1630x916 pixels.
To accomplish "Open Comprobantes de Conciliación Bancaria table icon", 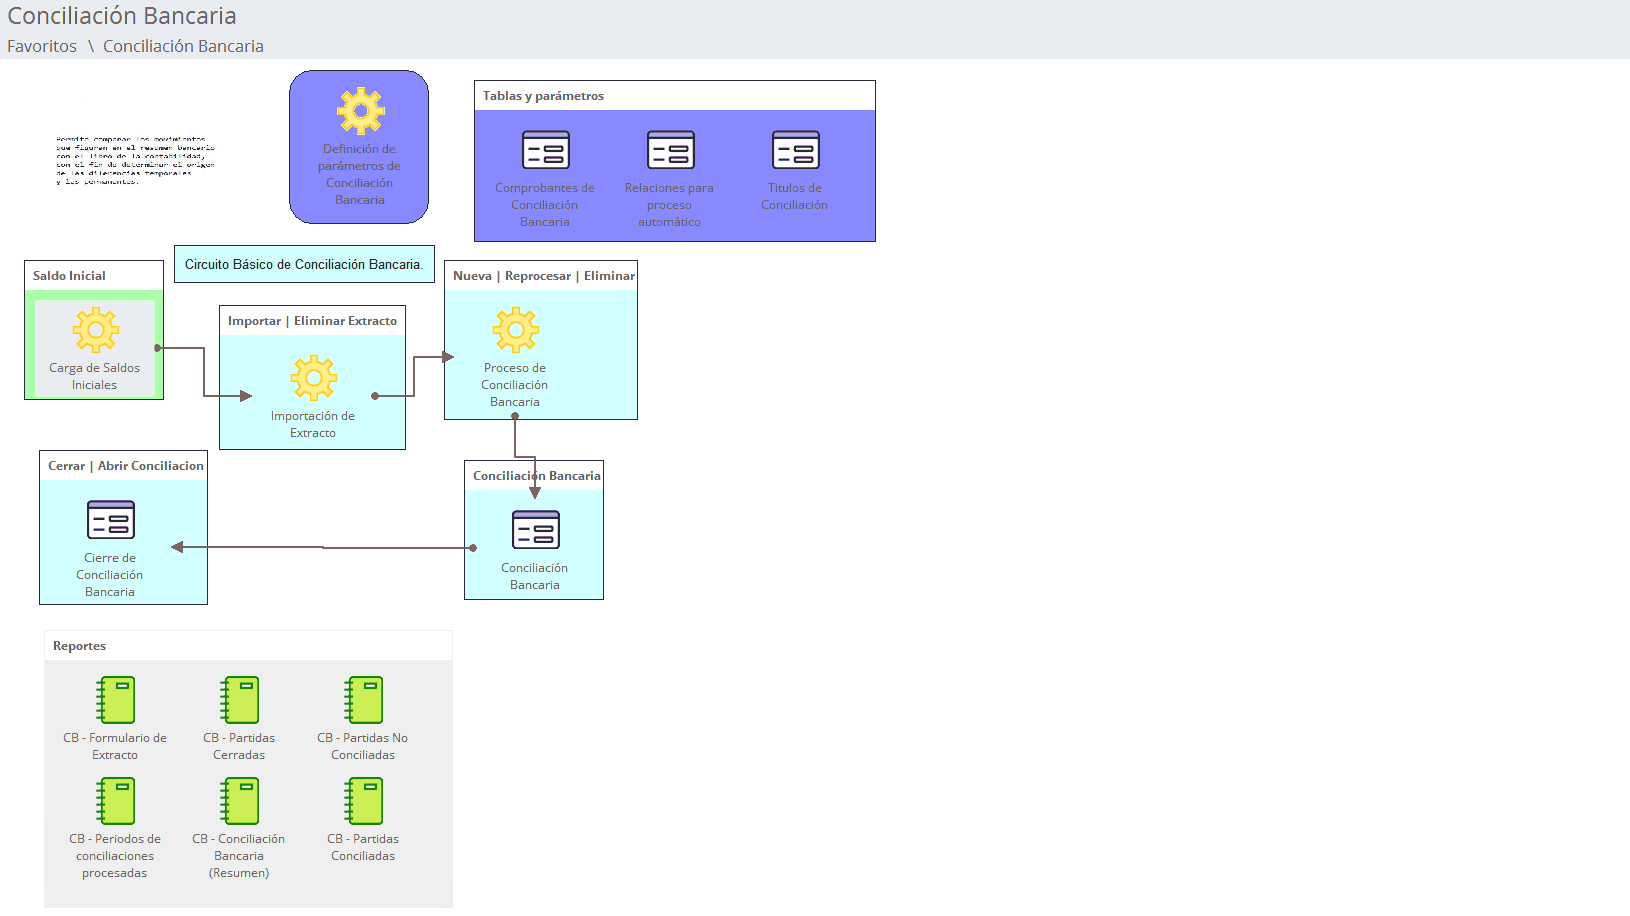I will [545, 150].
